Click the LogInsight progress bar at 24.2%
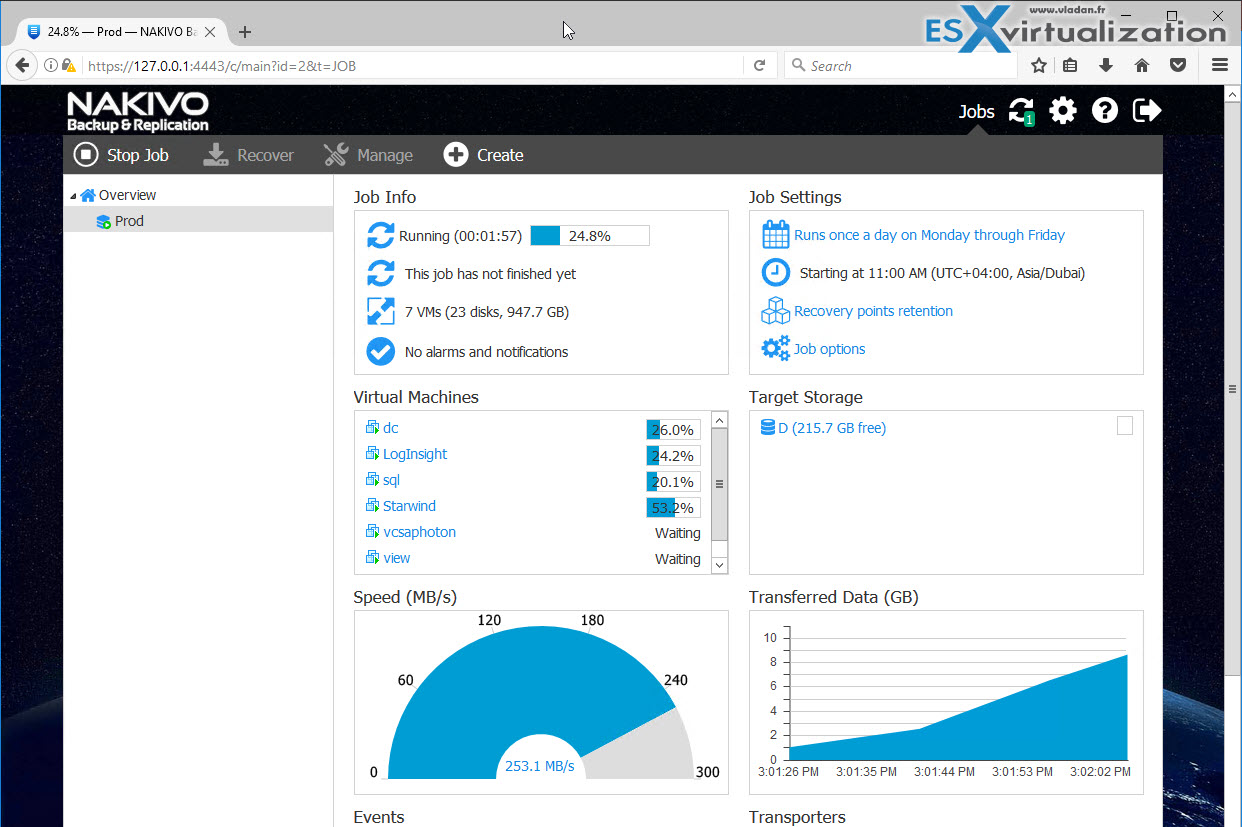This screenshot has height=827, width=1242. coord(673,456)
